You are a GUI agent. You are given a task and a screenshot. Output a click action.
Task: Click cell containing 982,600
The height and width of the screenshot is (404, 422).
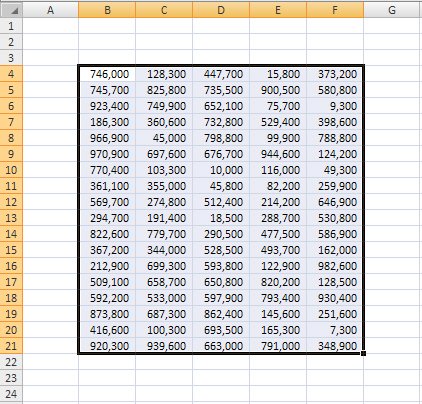click(x=335, y=266)
